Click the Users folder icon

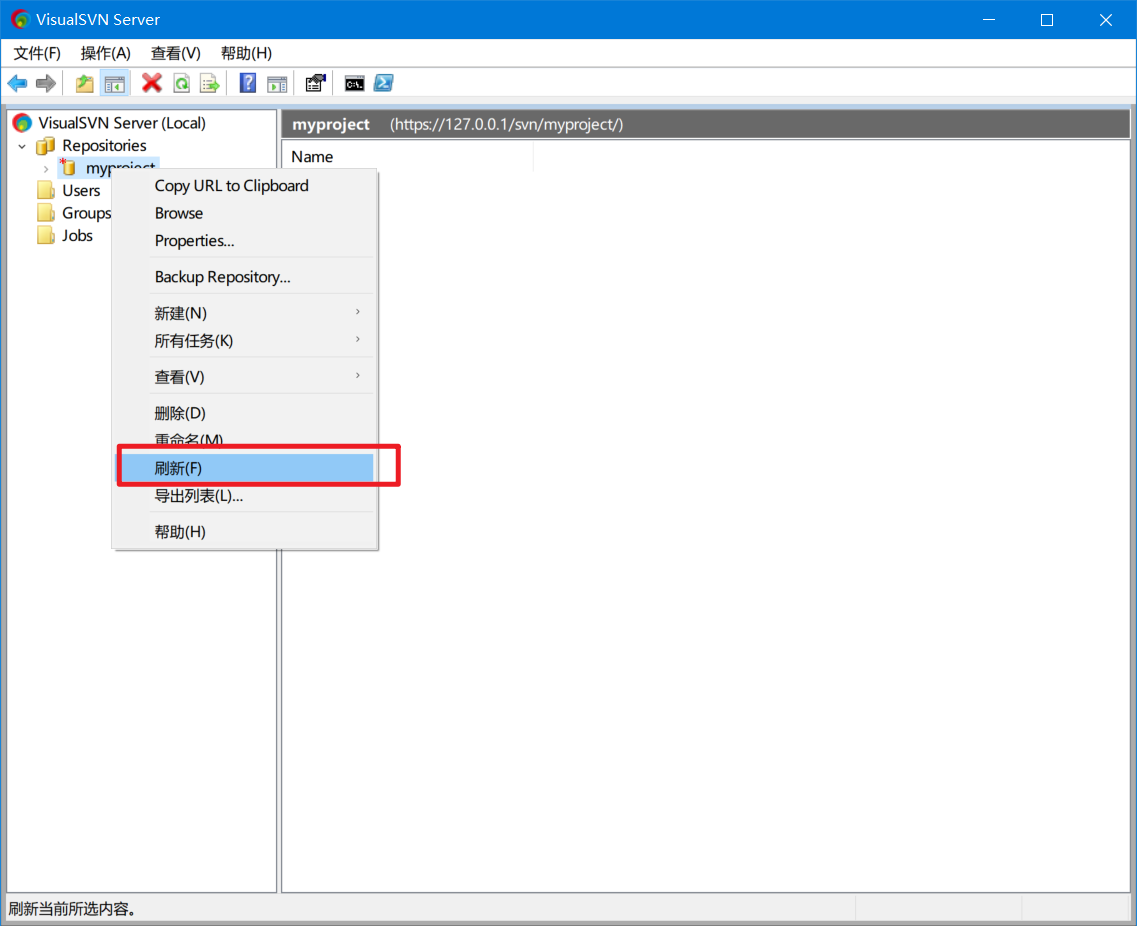pyautogui.click(x=46, y=191)
